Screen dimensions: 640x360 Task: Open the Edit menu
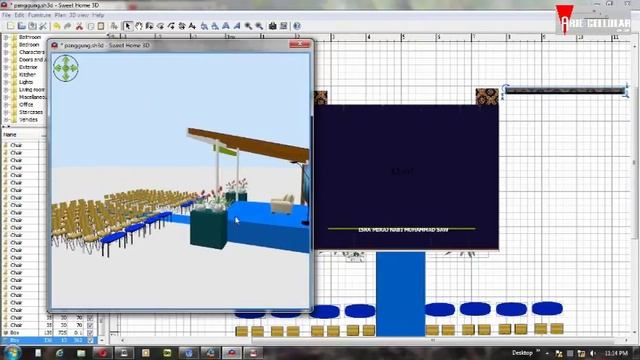19,15
